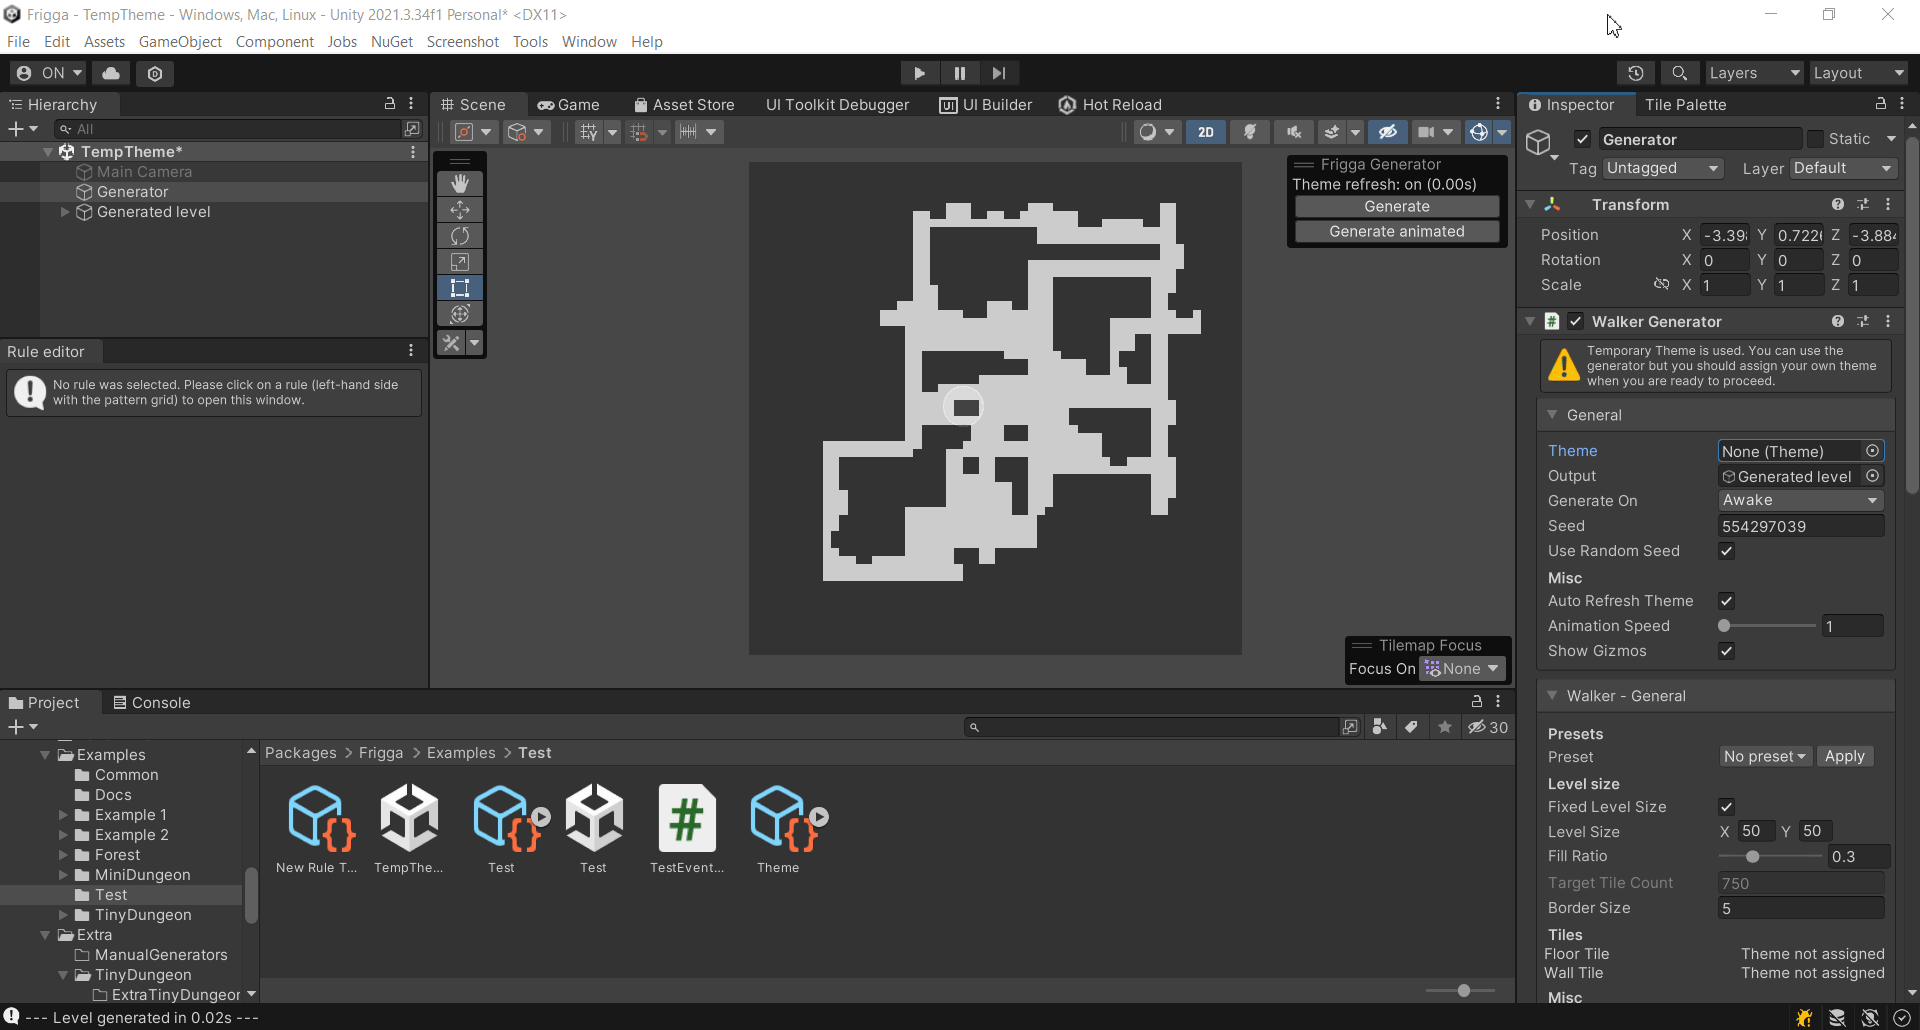Click the Pause button
Image resolution: width=1920 pixels, height=1030 pixels.
(x=959, y=73)
